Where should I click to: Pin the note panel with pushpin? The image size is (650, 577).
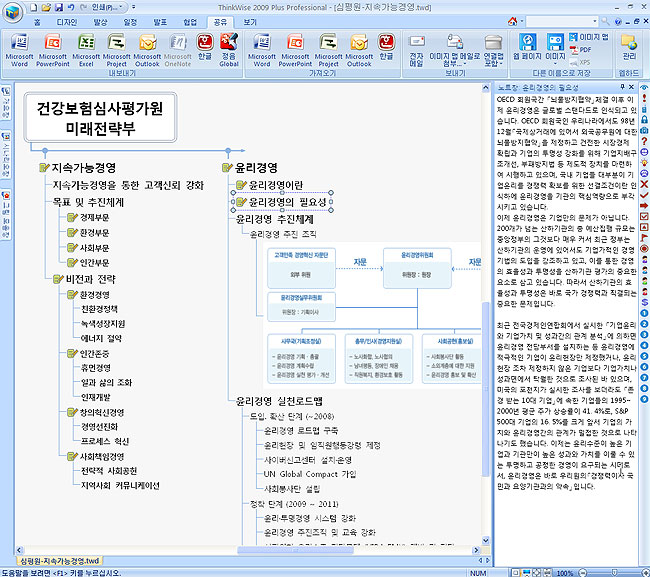tap(622, 87)
